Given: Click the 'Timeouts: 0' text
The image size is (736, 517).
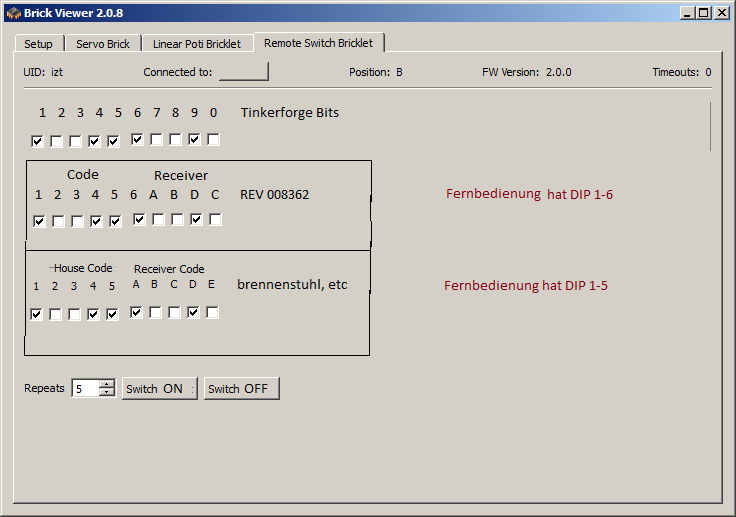Looking at the screenshot, I should pos(682,72).
